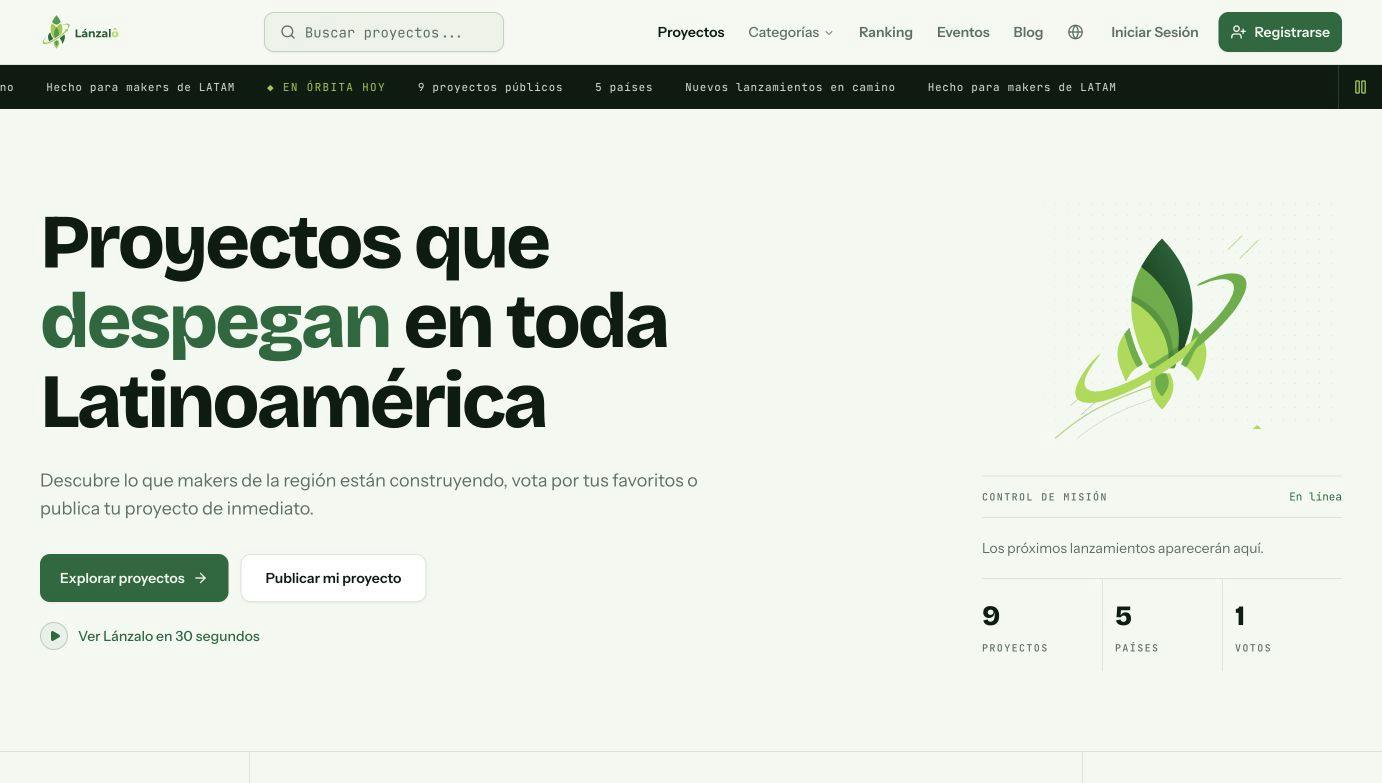
Task: Click the search magnifier icon
Action: [x=288, y=32]
